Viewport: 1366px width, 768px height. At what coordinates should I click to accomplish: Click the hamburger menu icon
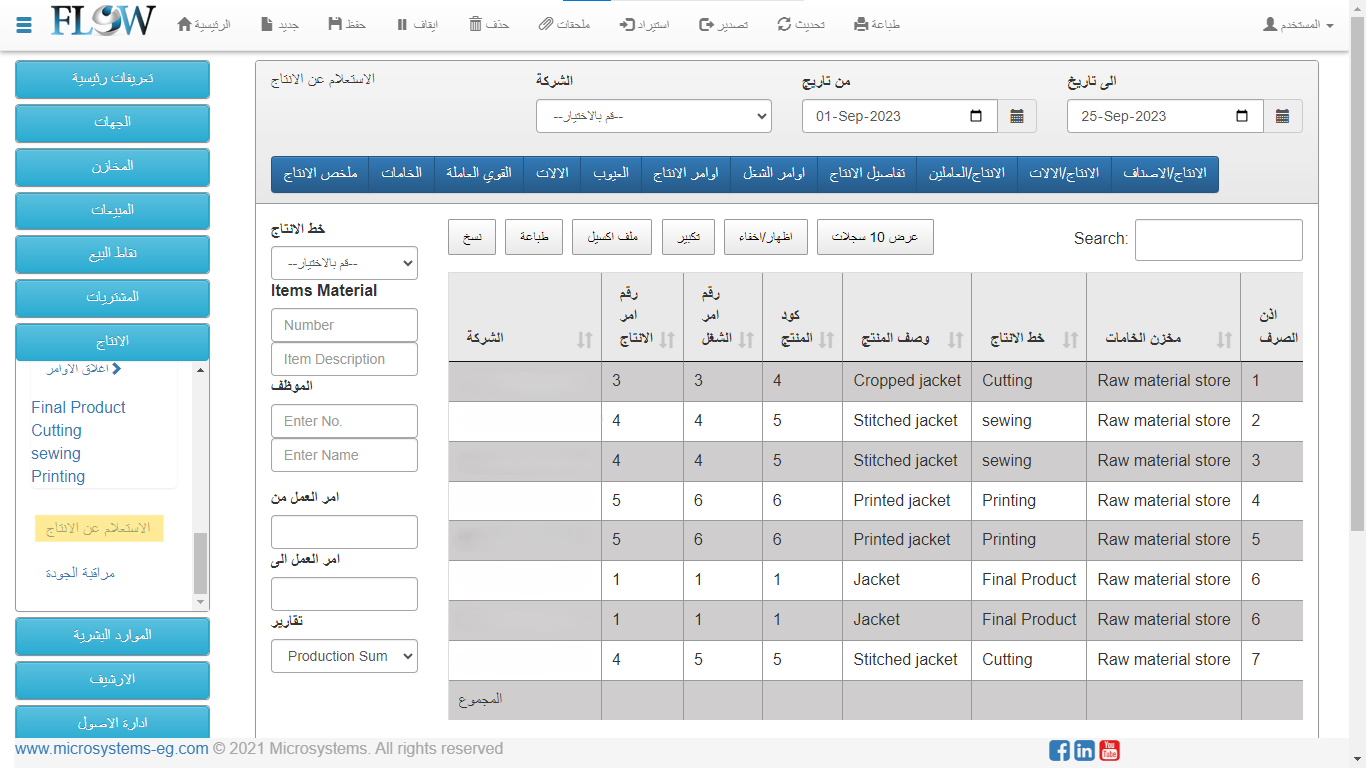tap(24, 24)
